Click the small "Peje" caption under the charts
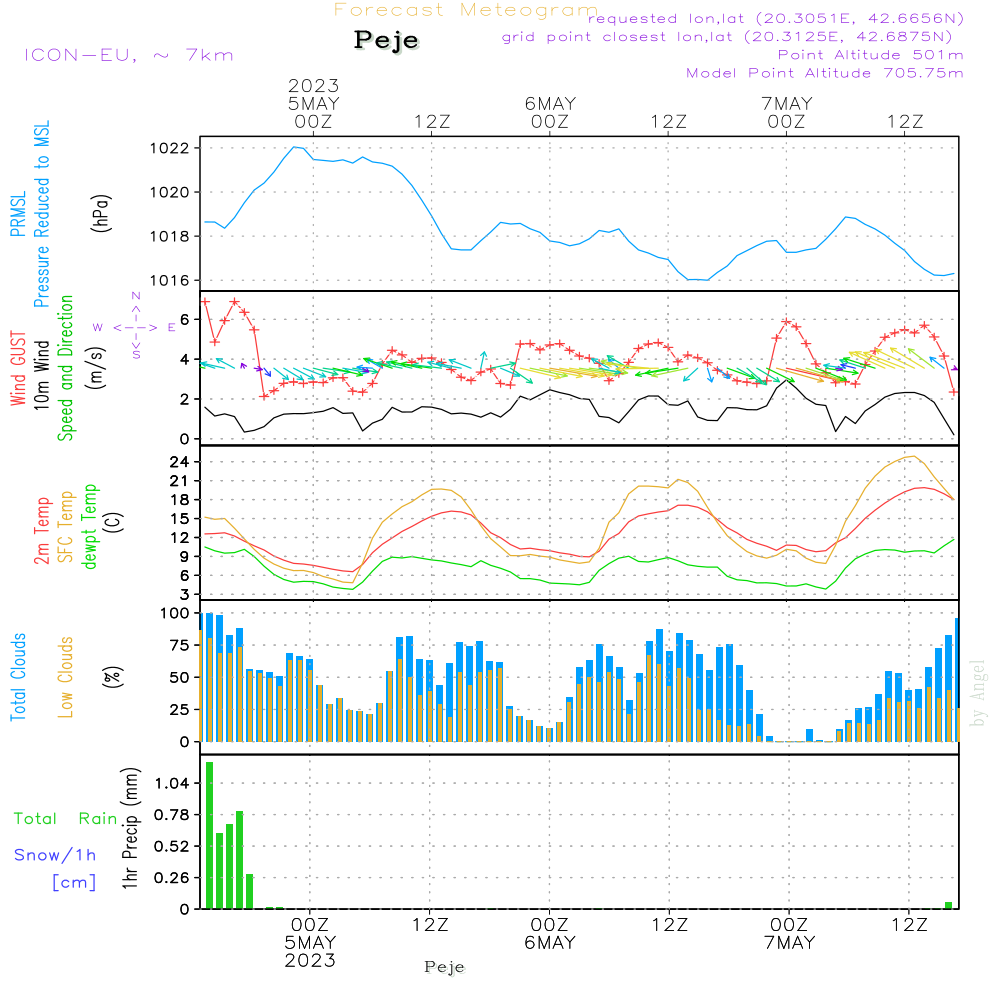 (445, 967)
